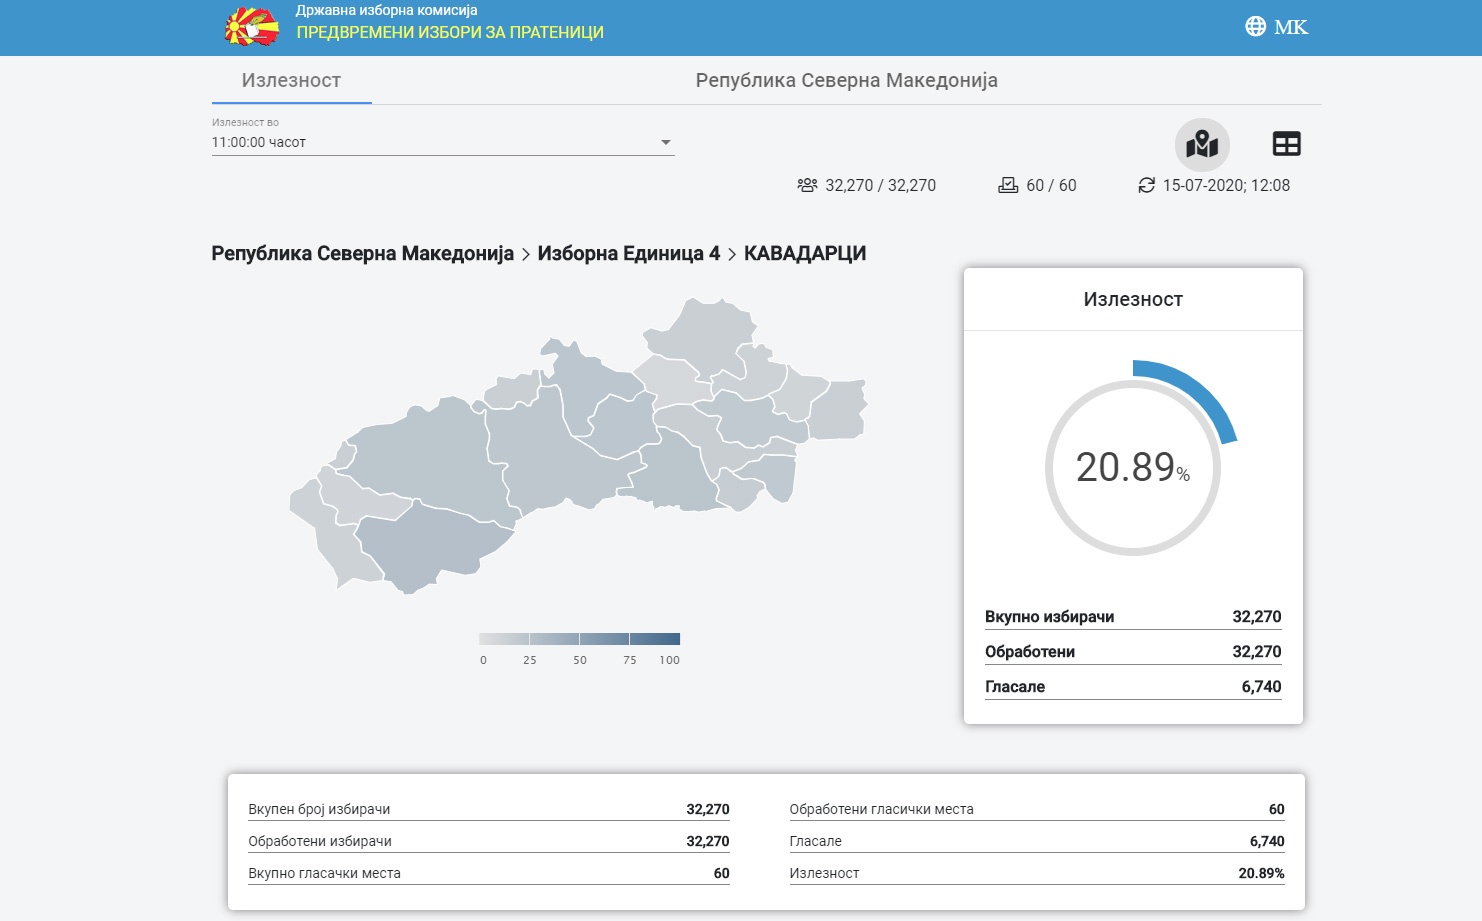Select the easternmost map region
This screenshot has height=921, width=1482.
(838, 410)
